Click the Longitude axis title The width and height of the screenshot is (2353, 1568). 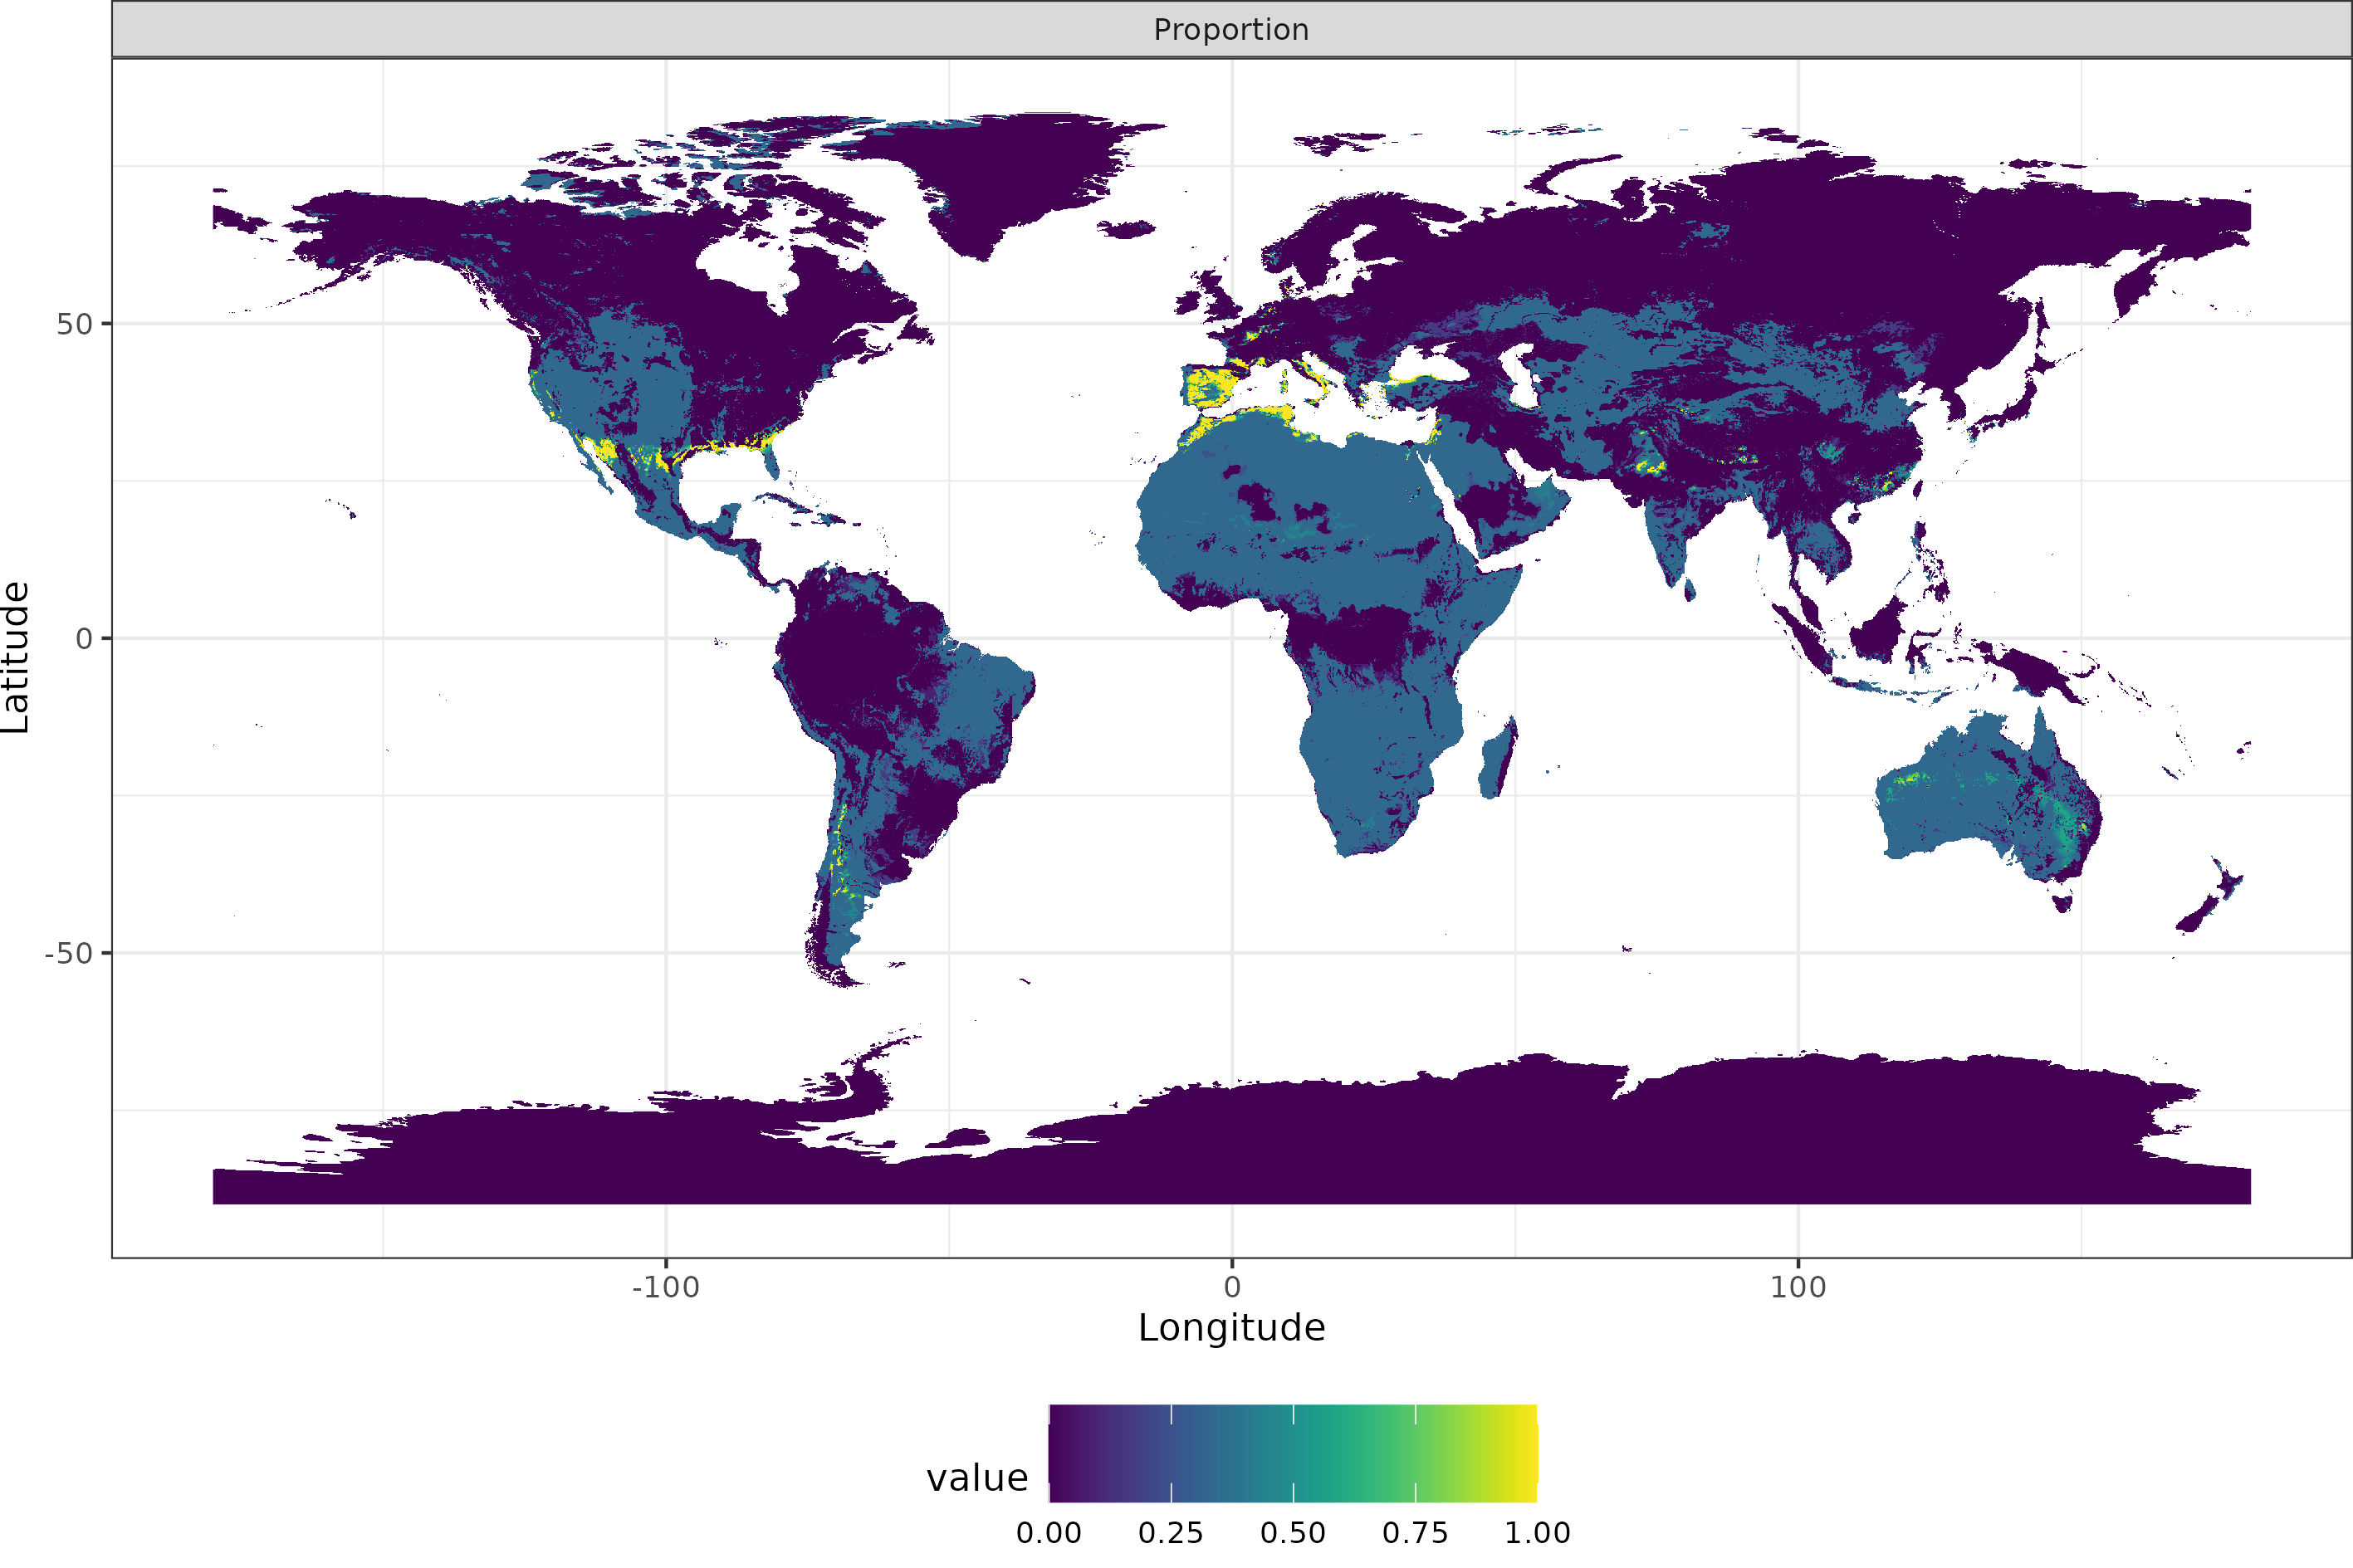click(1231, 1327)
